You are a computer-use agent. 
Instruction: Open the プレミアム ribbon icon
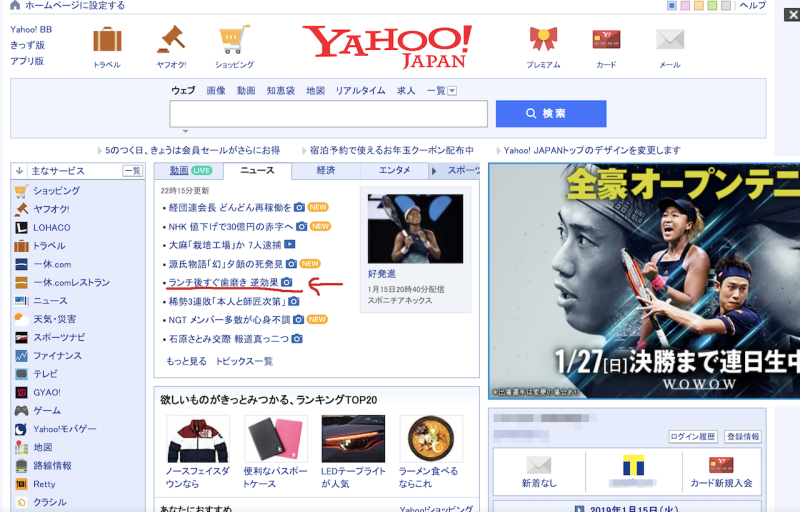coord(543,40)
